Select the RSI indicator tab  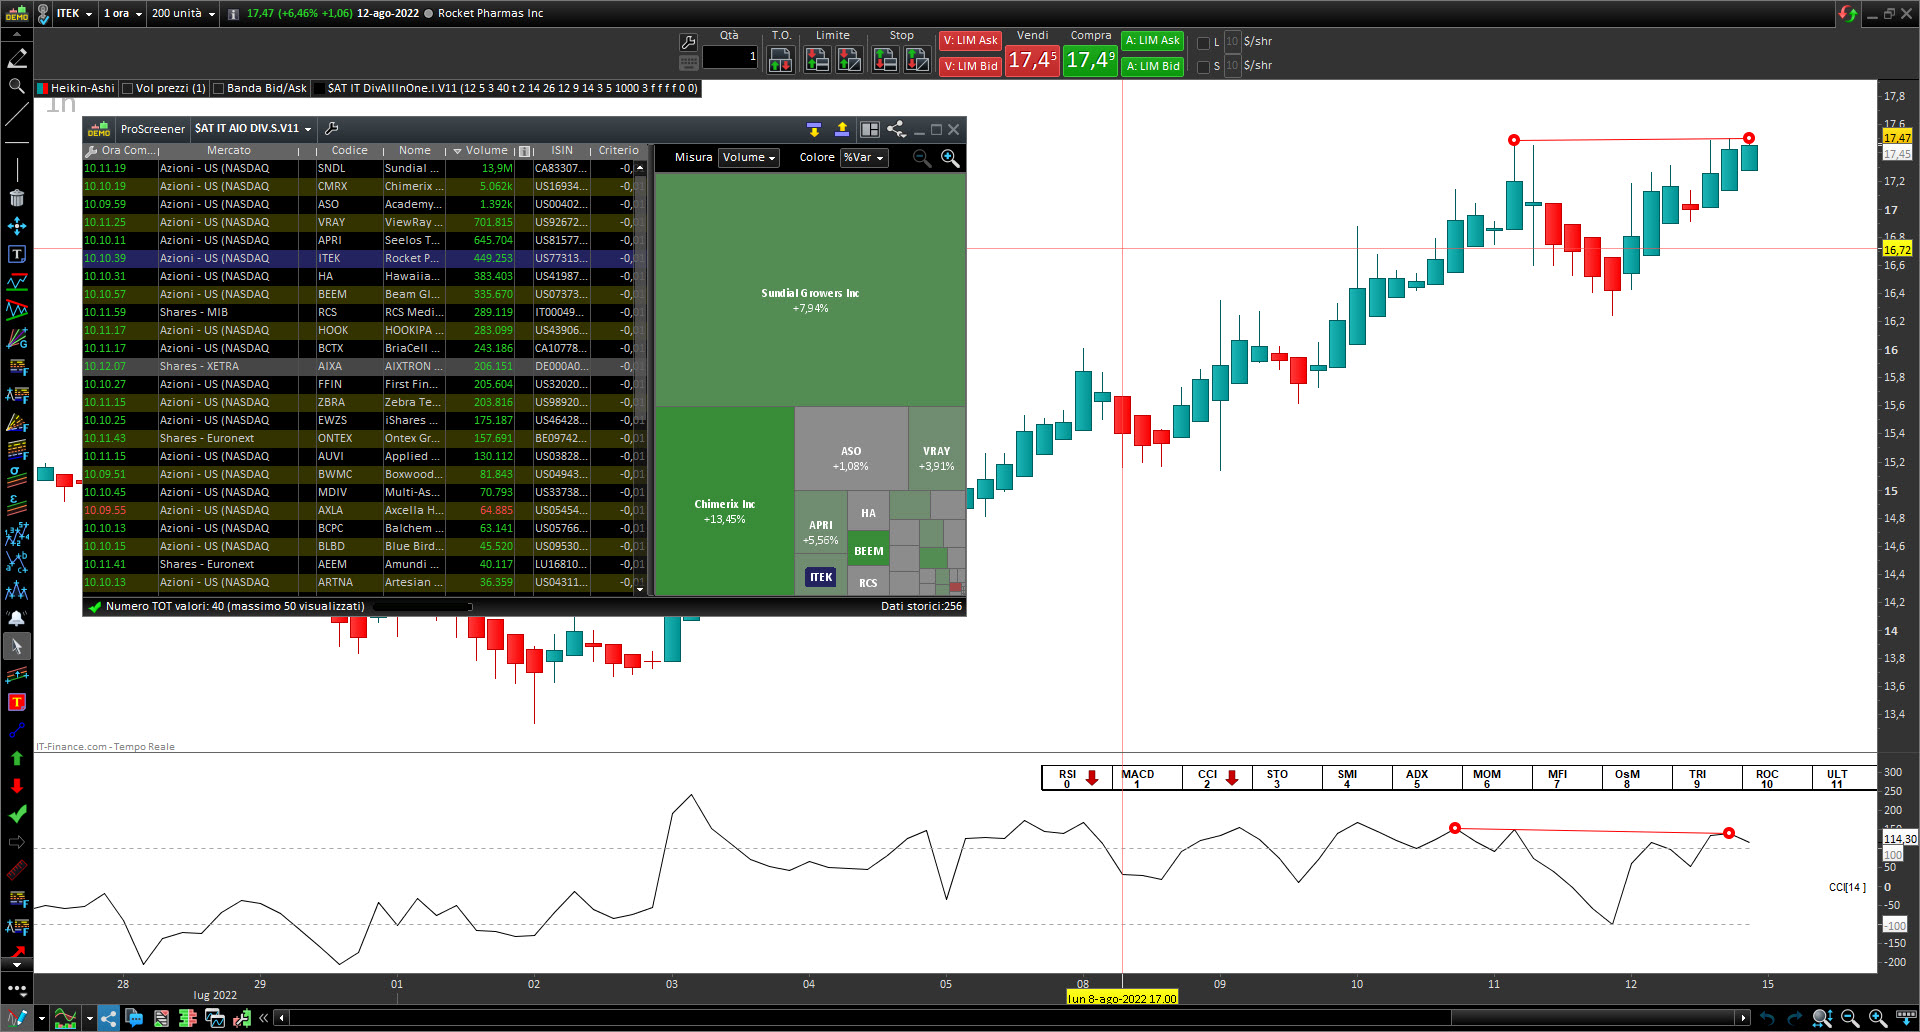click(1077, 777)
